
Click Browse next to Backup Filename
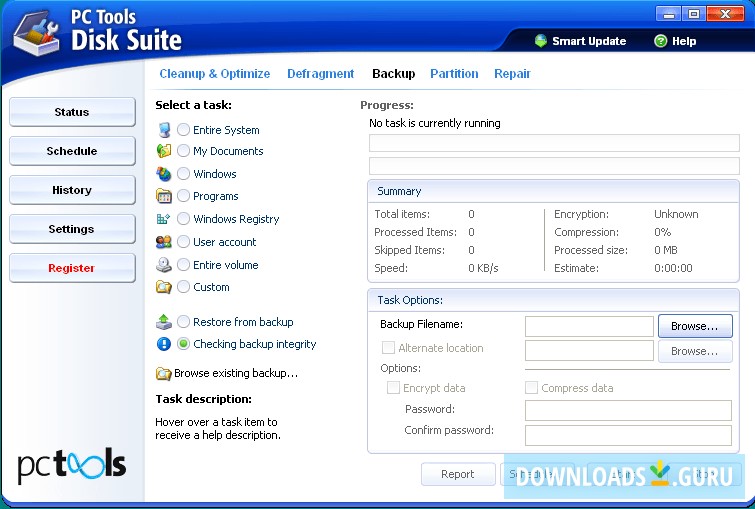pyautogui.click(x=695, y=326)
